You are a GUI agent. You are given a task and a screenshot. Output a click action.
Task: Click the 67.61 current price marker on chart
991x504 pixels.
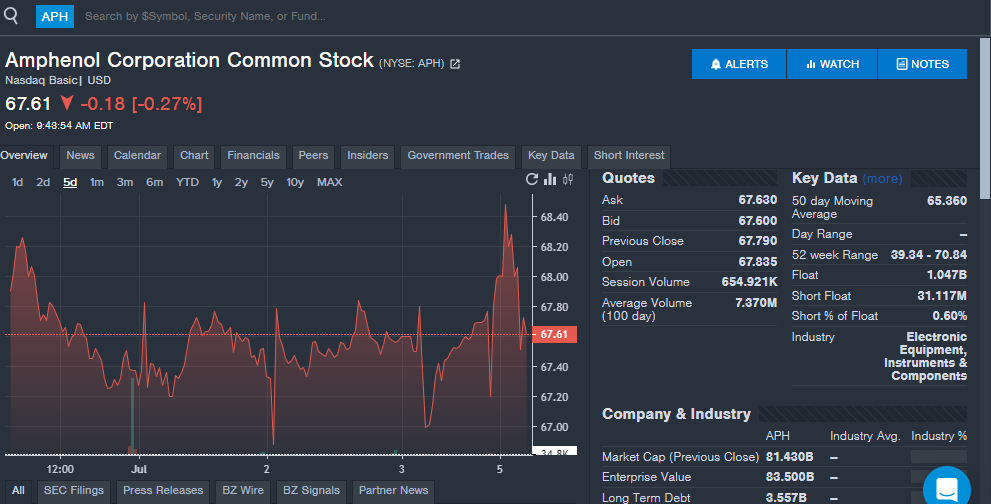point(554,334)
